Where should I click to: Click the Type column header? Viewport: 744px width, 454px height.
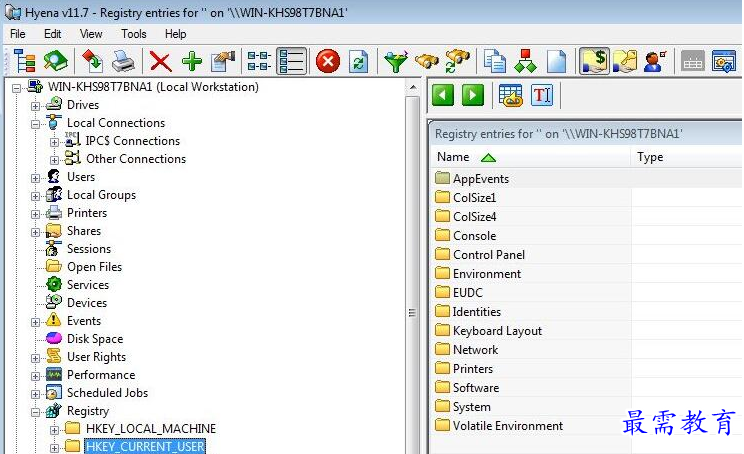point(650,157)
